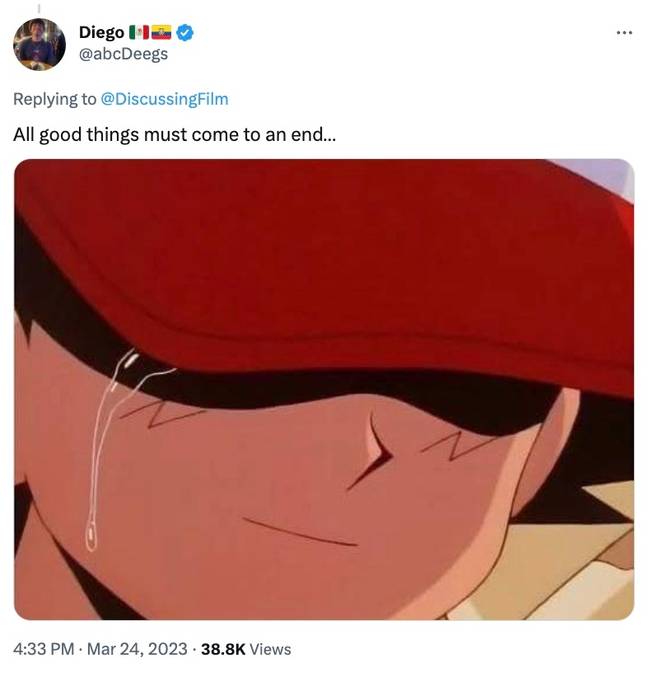Open the crying anime character image
The image size is (648, 673).
point(324,389)
